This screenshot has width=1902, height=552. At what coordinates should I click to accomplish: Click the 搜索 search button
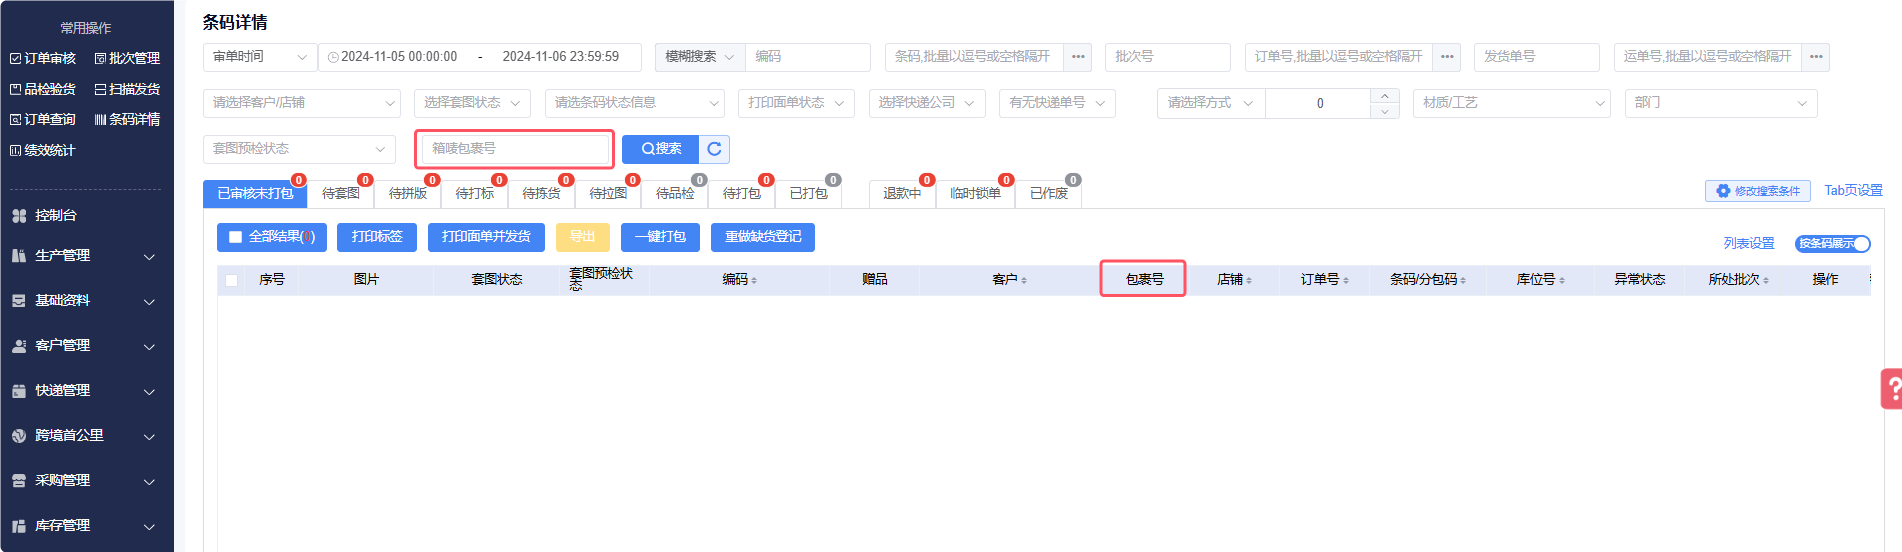(x=660, y=149)
